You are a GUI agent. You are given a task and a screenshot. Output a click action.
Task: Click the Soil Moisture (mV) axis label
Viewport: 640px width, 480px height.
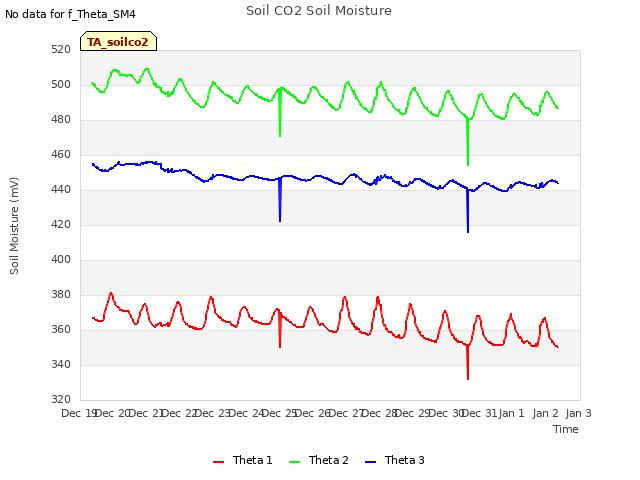point(14,226)
